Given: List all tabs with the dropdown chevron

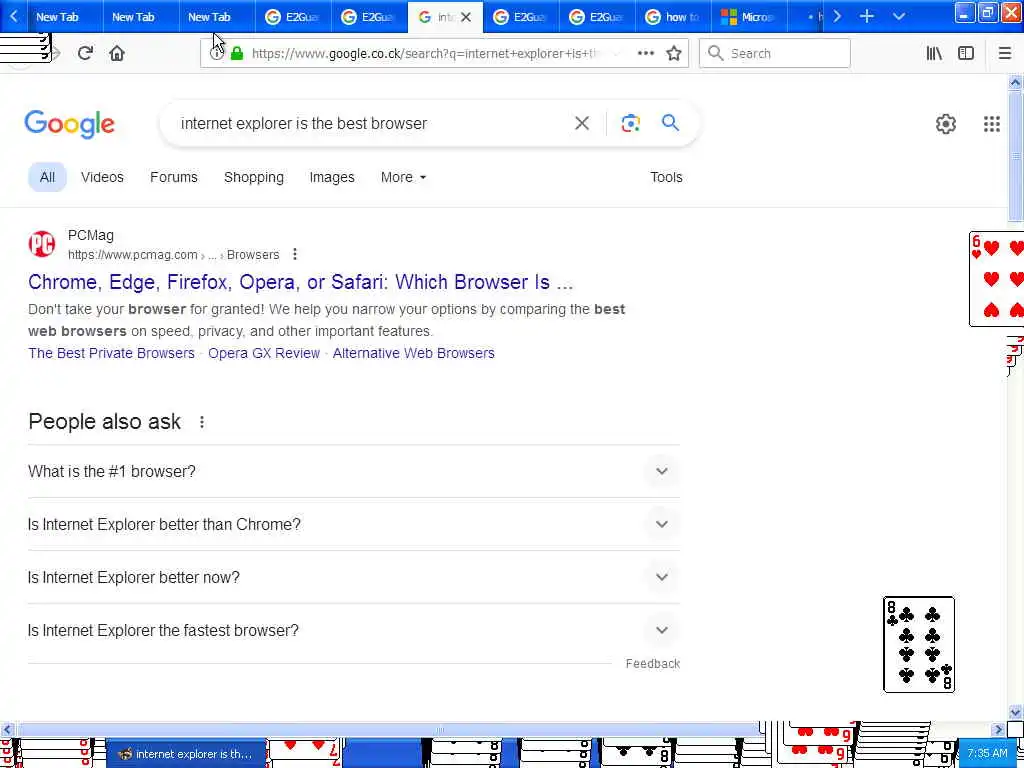Looking at the screenshot, I should tap(899, 16).
